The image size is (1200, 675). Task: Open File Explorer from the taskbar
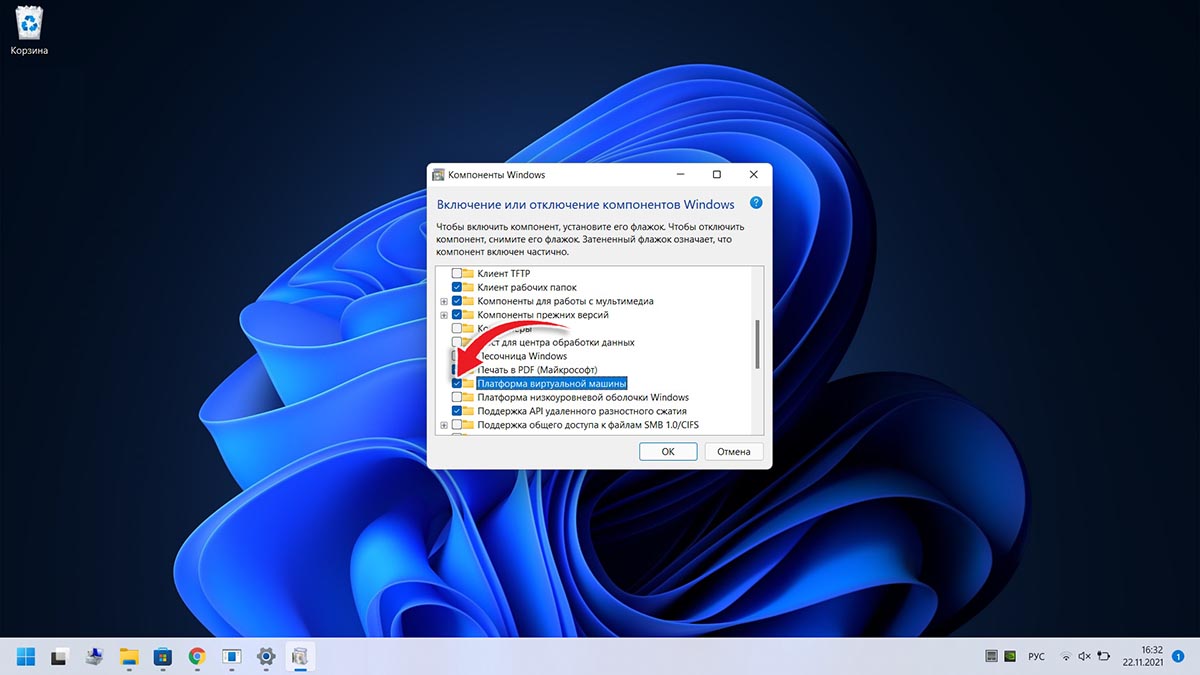coord(128,656)
